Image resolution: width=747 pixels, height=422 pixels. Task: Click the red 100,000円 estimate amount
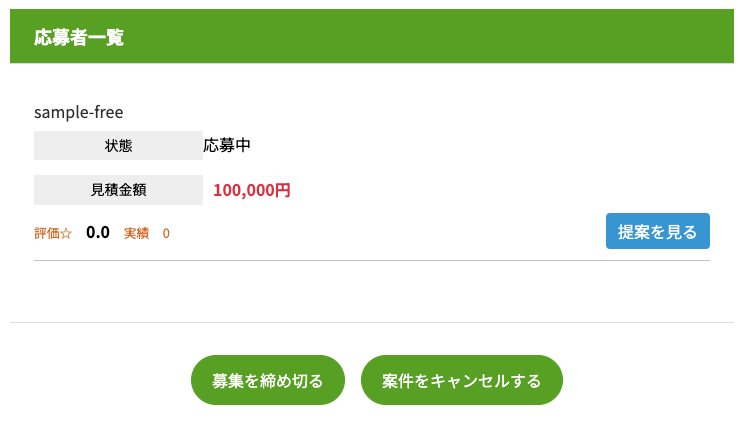click(x=252, y=190)
